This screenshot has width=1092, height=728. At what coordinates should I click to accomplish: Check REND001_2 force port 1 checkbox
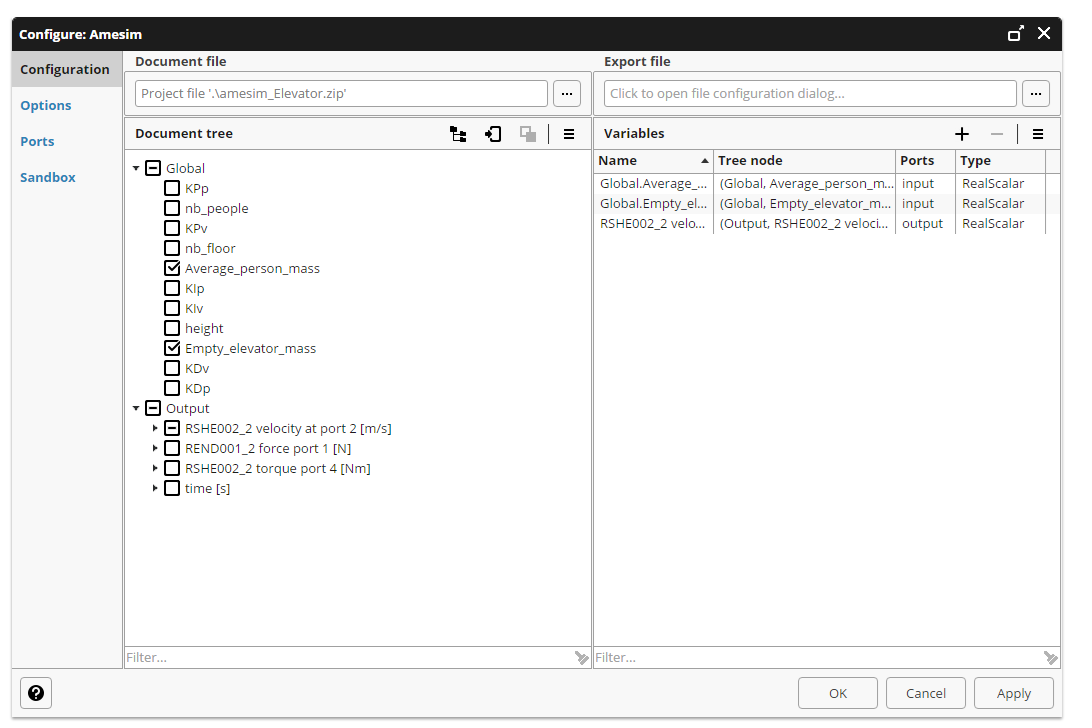click(x=172, y=448)
